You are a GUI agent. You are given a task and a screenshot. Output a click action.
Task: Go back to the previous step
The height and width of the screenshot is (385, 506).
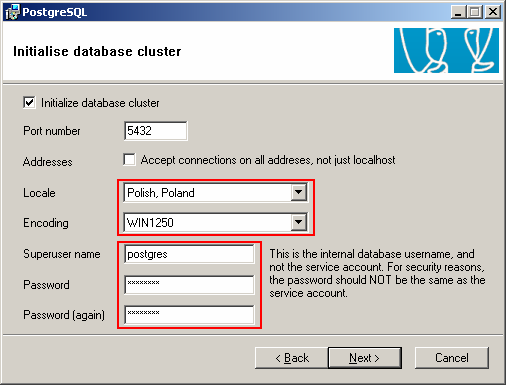[292, 358]
